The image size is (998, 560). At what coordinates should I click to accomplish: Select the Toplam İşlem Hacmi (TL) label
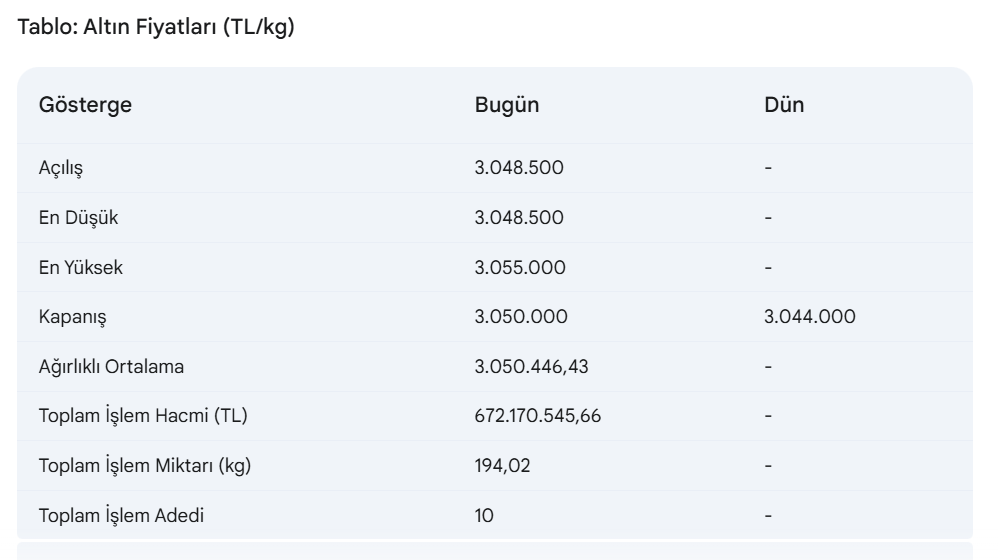(143, 416)
